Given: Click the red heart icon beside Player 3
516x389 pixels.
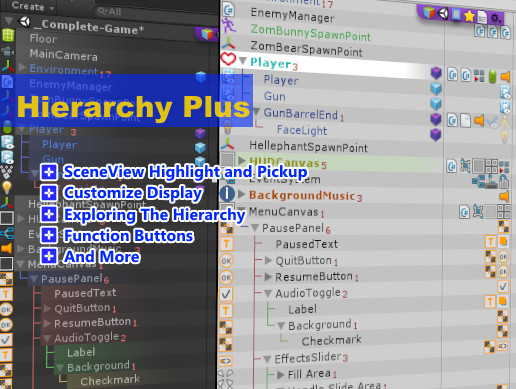Looking at the screenshot, I should 228,59.
